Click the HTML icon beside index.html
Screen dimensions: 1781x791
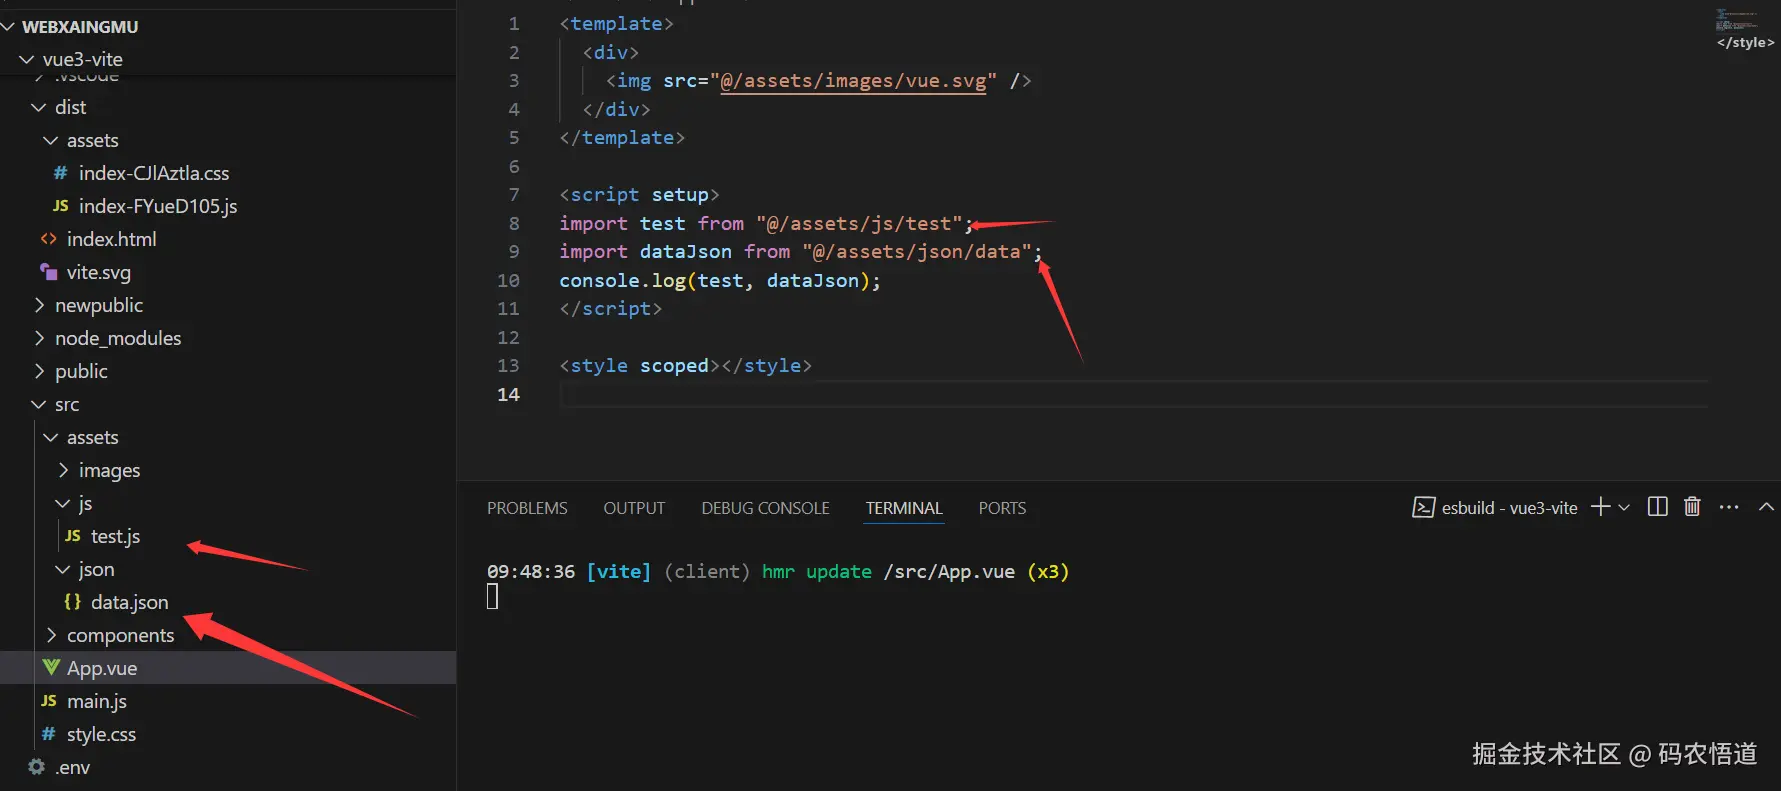tap(48, 239)
